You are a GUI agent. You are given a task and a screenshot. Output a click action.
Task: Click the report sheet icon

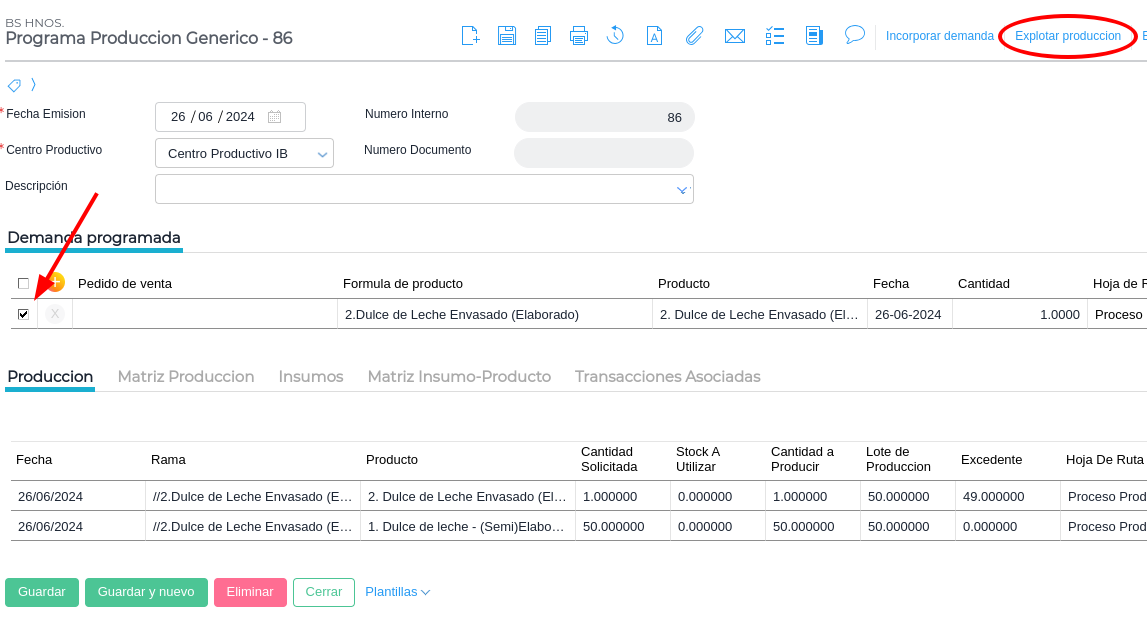tap(814, 35)
